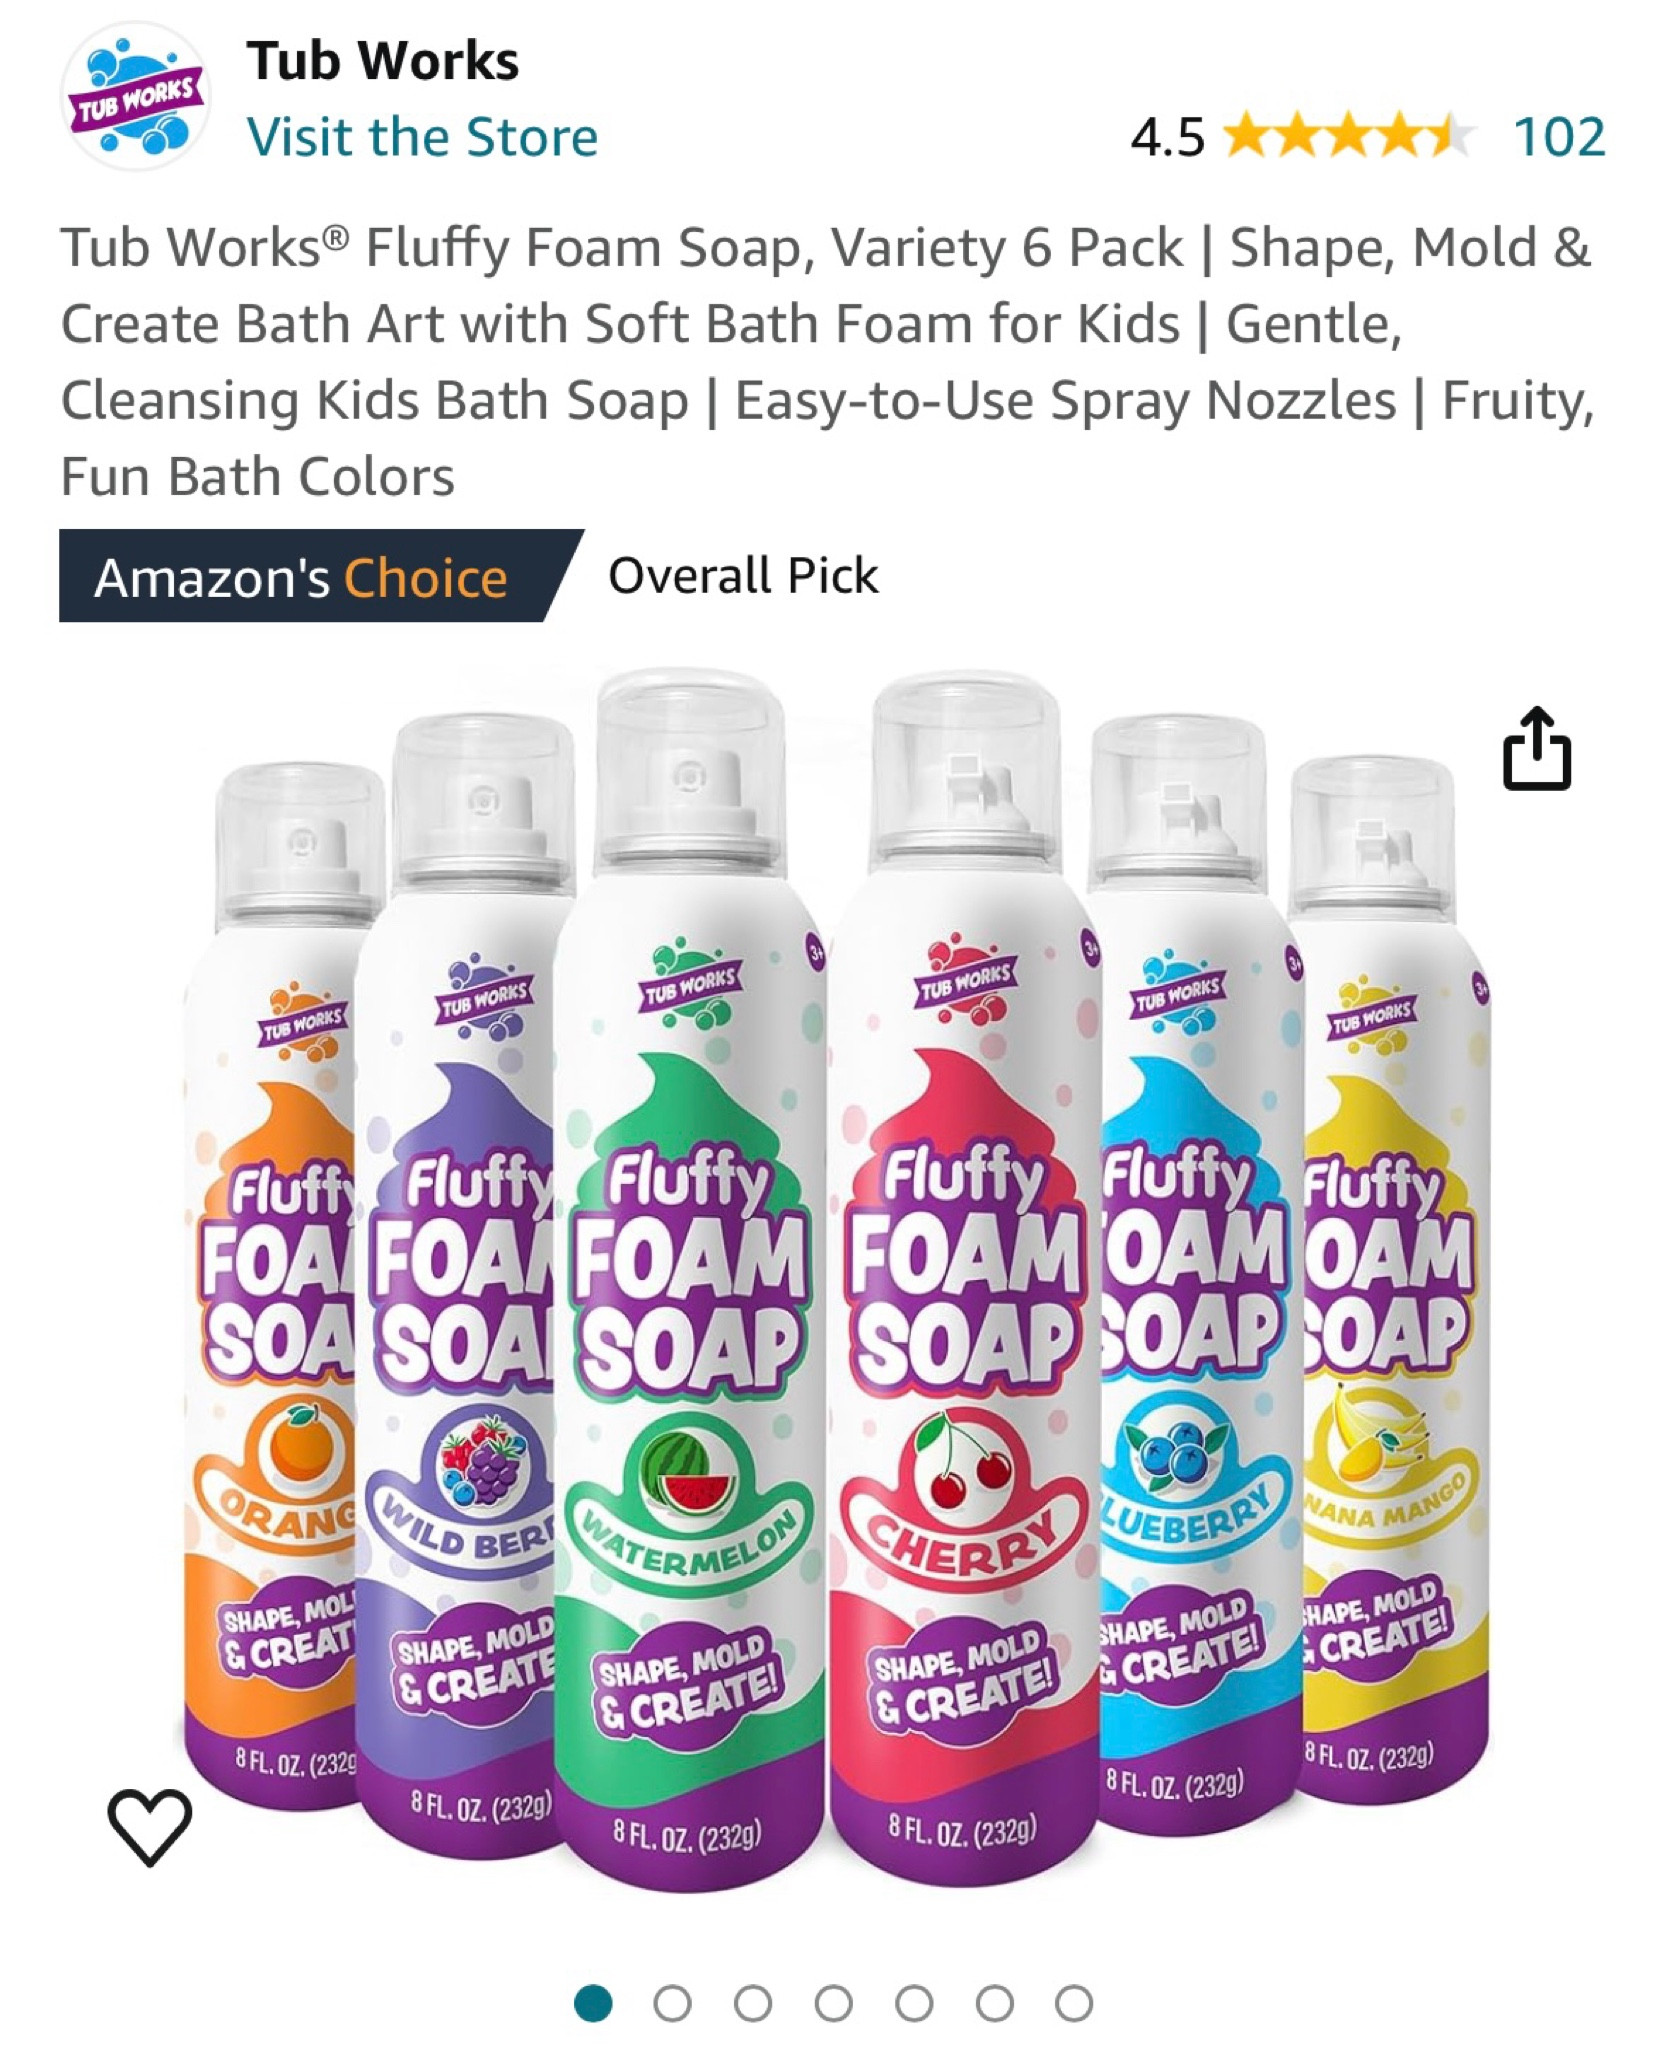Tap the Tub Works store logo

pos(136,97)
